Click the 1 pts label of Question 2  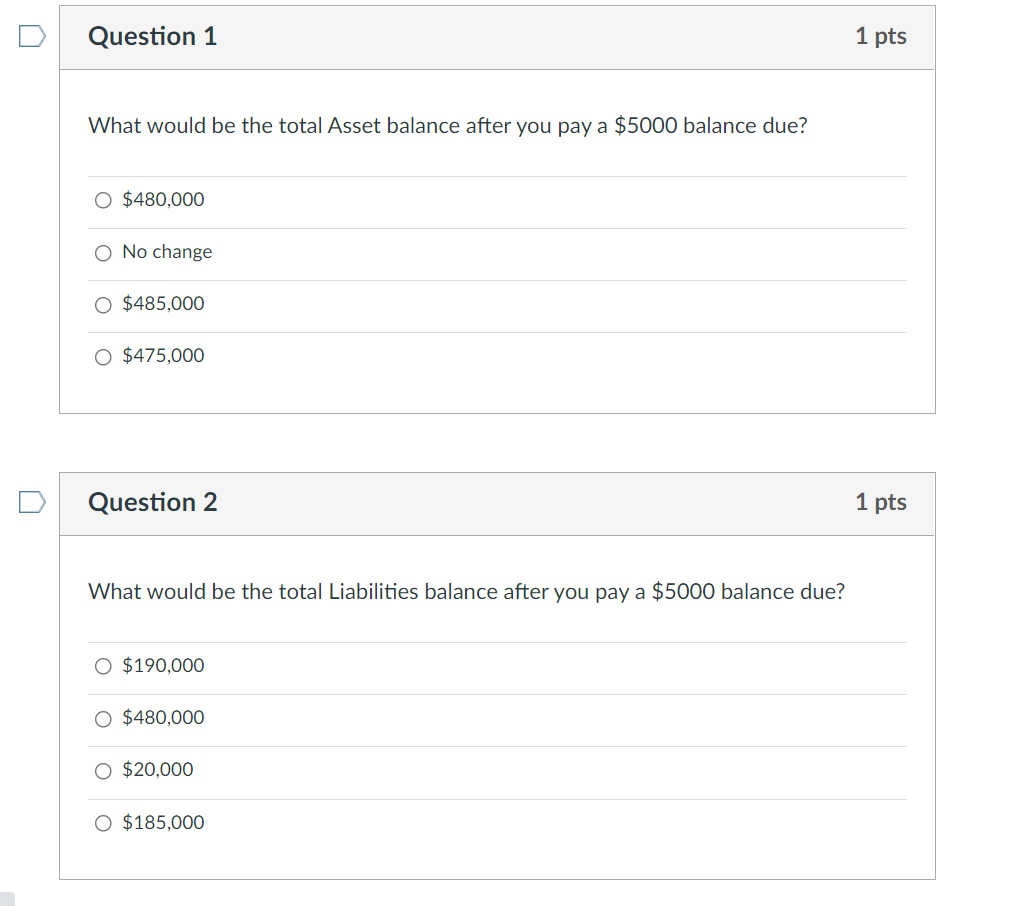click(880, 502)
